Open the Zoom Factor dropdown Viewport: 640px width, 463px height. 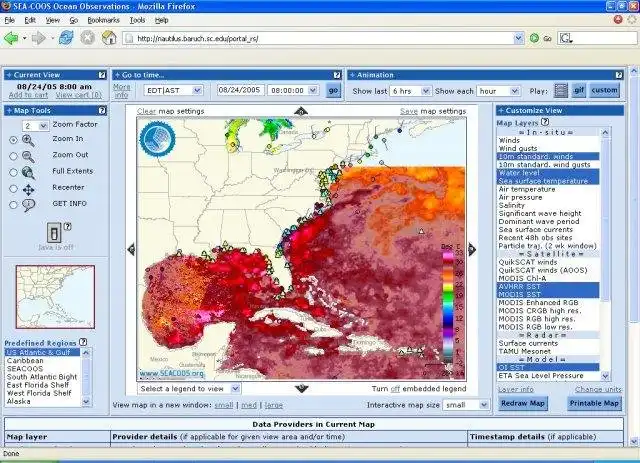coord(36,126)
